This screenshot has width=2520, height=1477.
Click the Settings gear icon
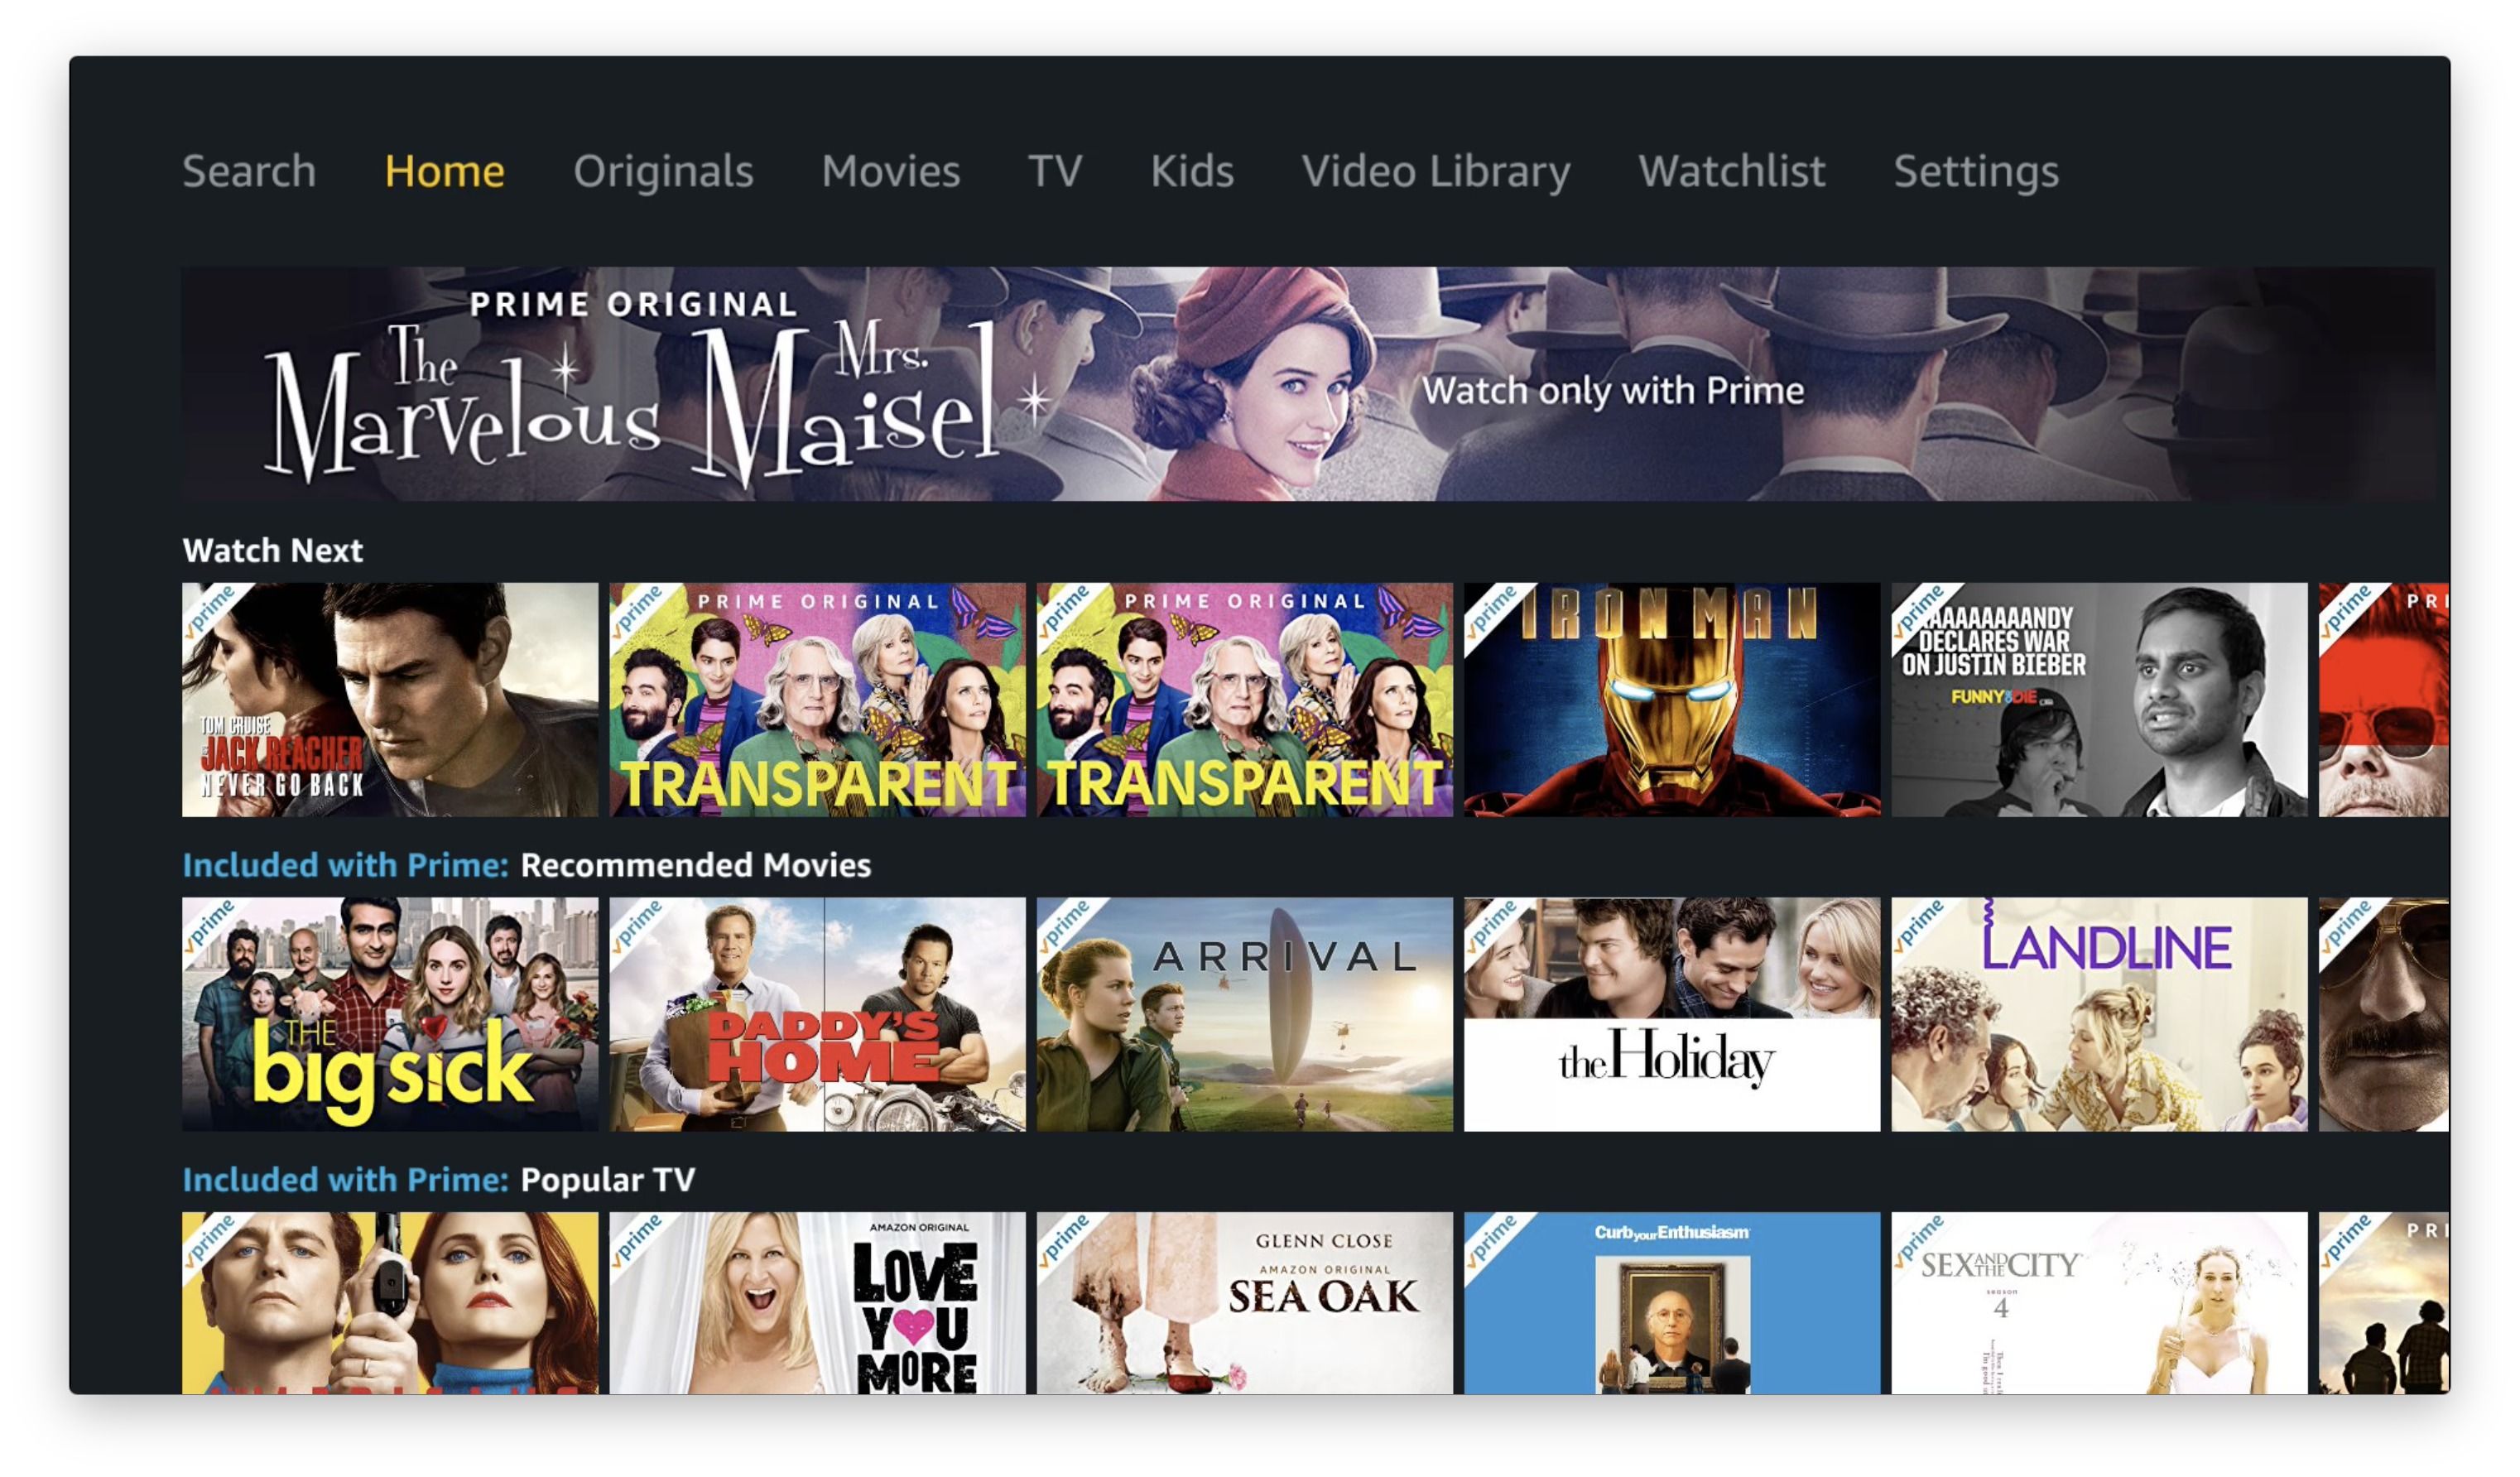(1974, 171)
